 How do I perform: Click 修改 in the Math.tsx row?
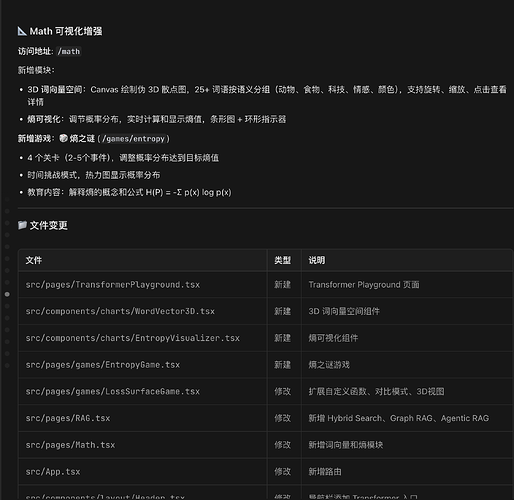coord(283,445)
